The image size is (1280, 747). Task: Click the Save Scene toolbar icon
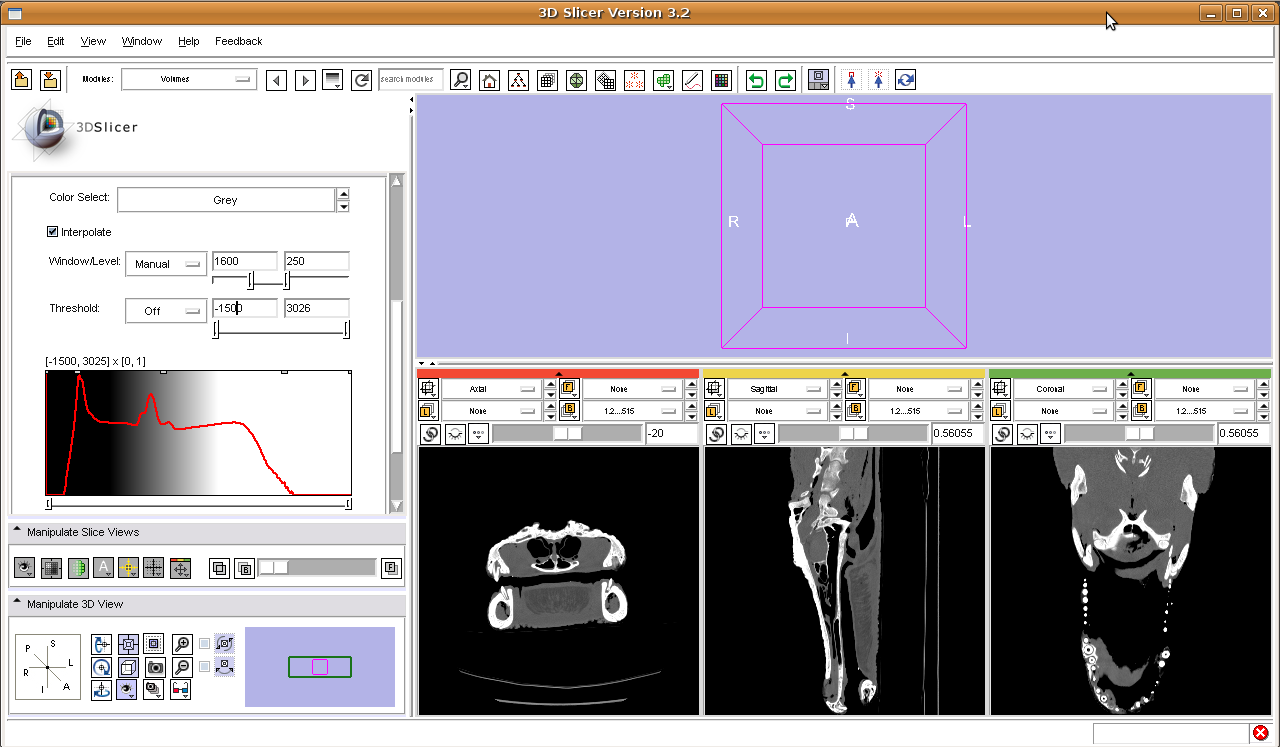[51, 80]
